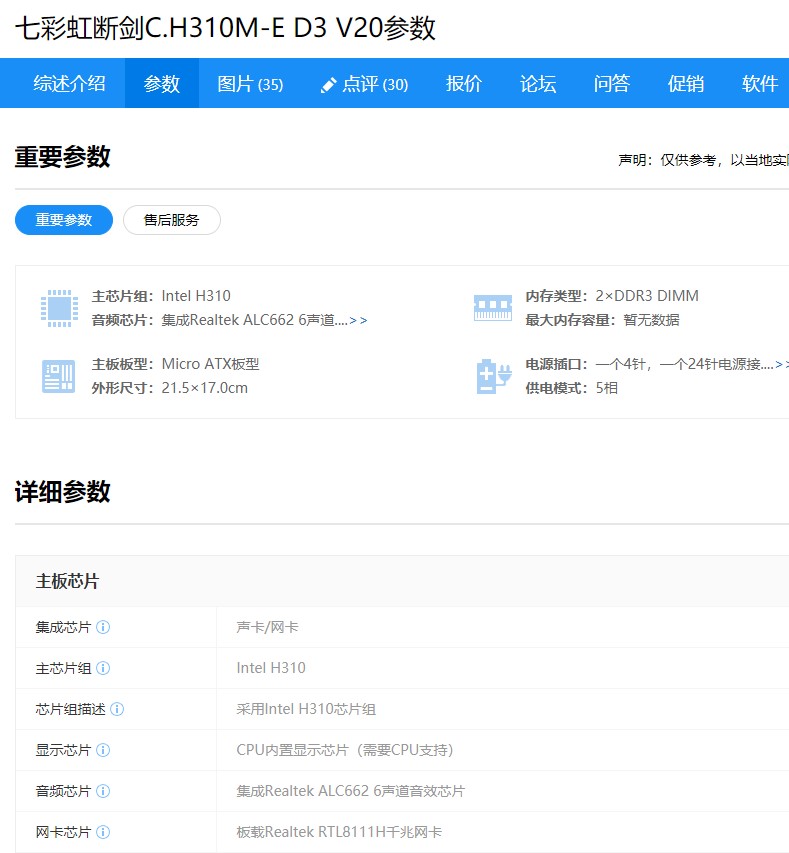Select the 重要参数 pill button

pyautogui.click(x=64, y=220)
